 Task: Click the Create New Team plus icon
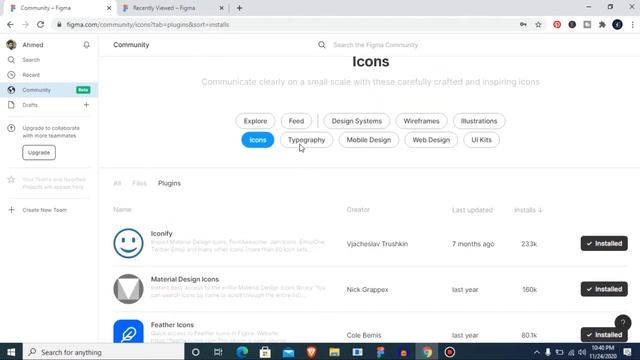pyautogui.click(x=11, y=210)
